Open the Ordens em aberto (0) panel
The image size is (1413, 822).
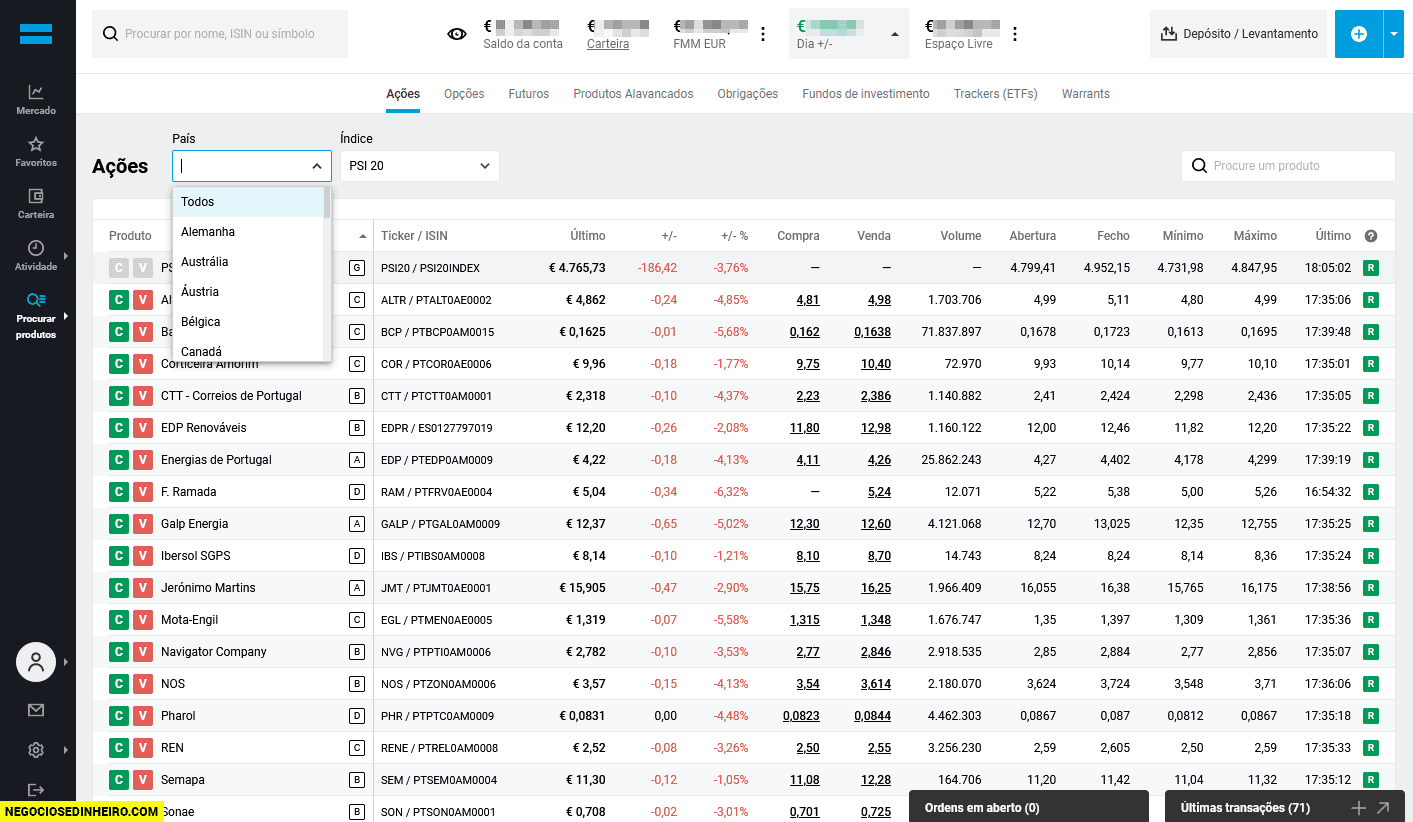click(x=1029, y=807)
